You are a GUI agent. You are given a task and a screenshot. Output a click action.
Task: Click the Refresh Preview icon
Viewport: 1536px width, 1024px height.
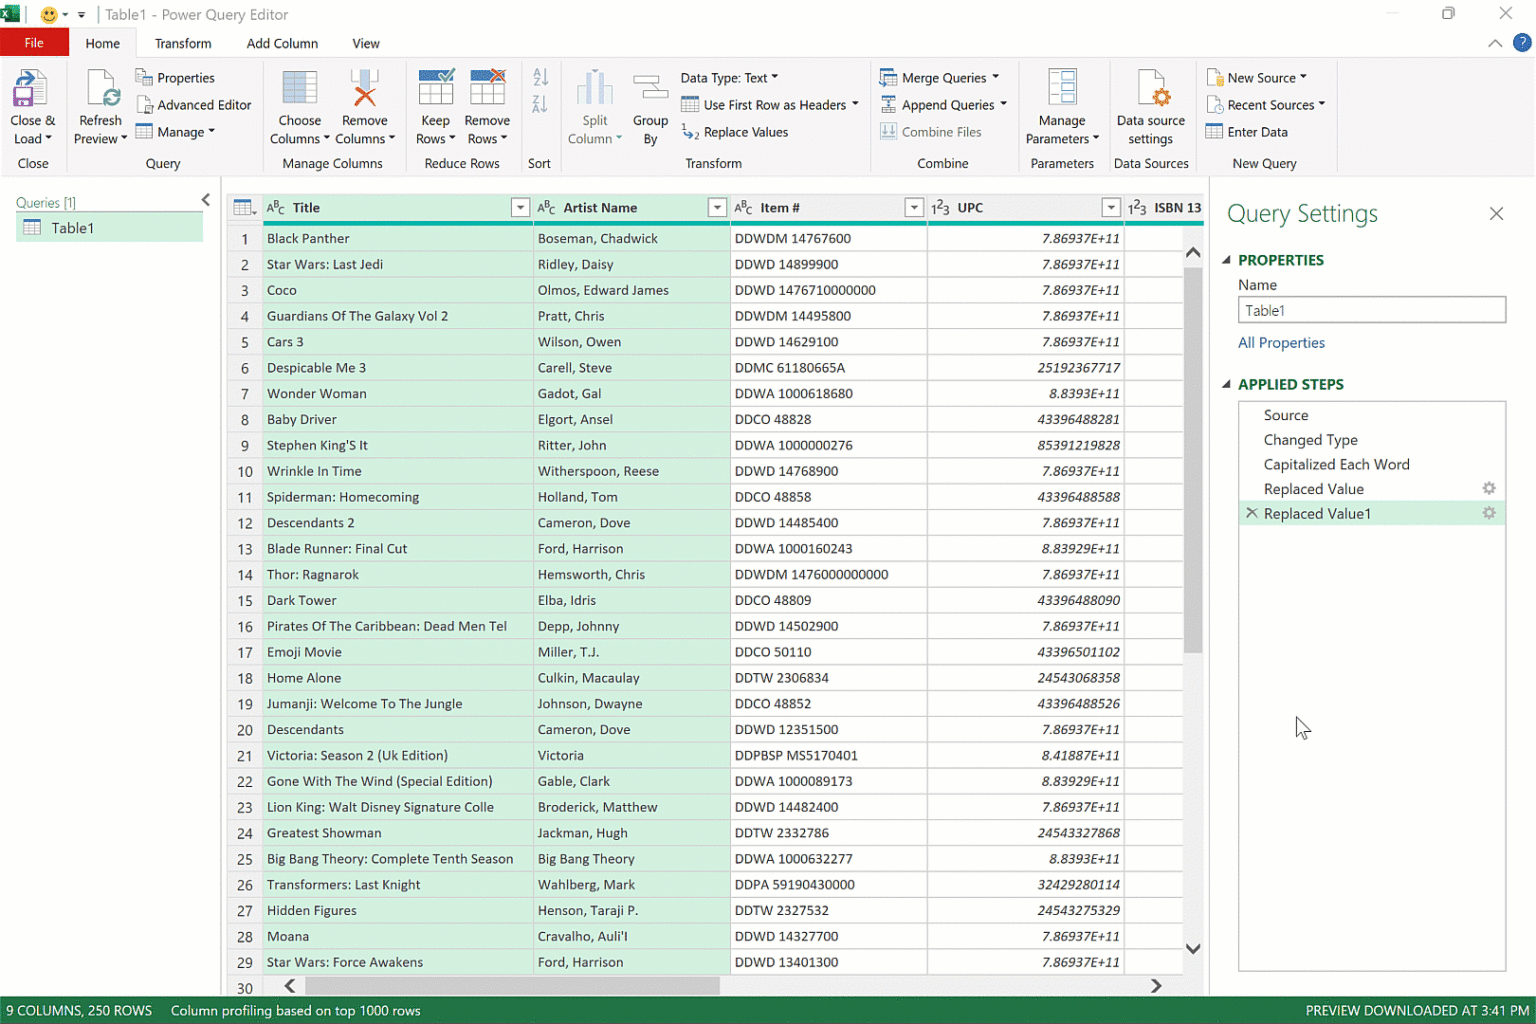101,90
